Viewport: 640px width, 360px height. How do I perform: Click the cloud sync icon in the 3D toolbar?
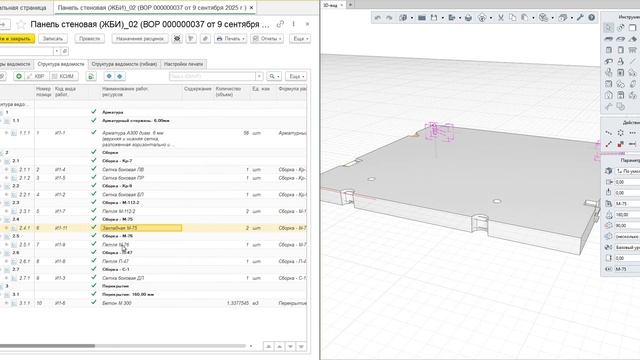point(482,18)
